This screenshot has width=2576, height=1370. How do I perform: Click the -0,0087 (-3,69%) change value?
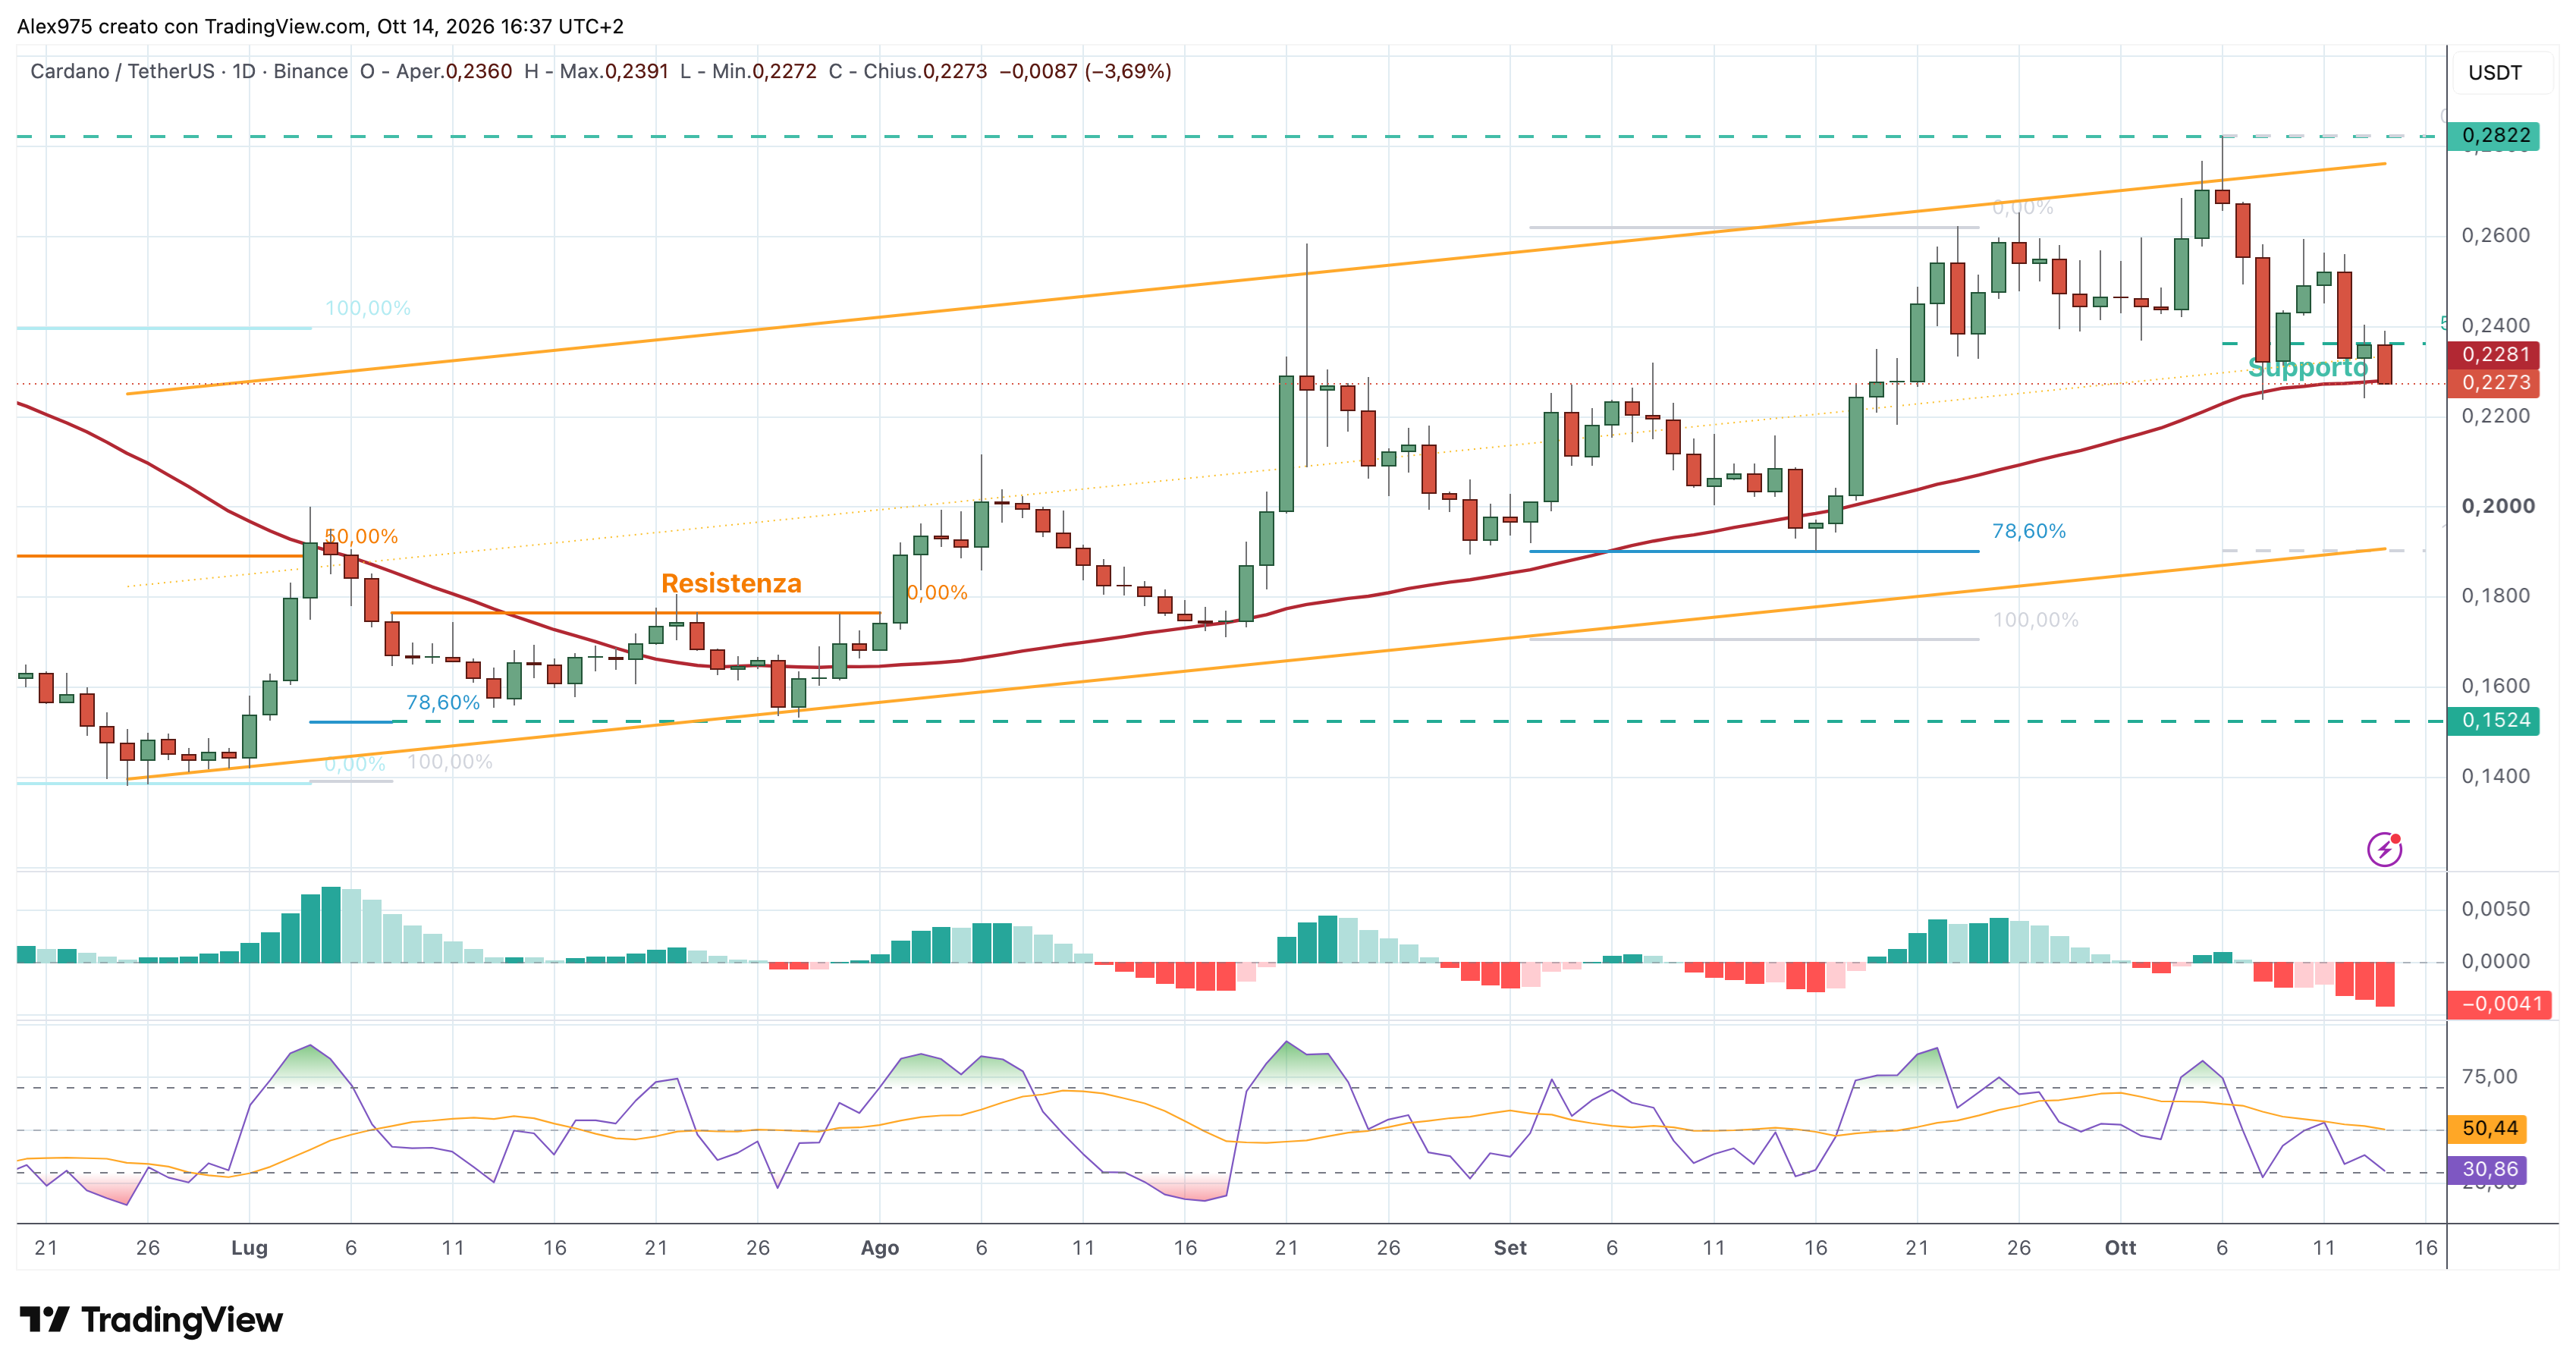1085,71
